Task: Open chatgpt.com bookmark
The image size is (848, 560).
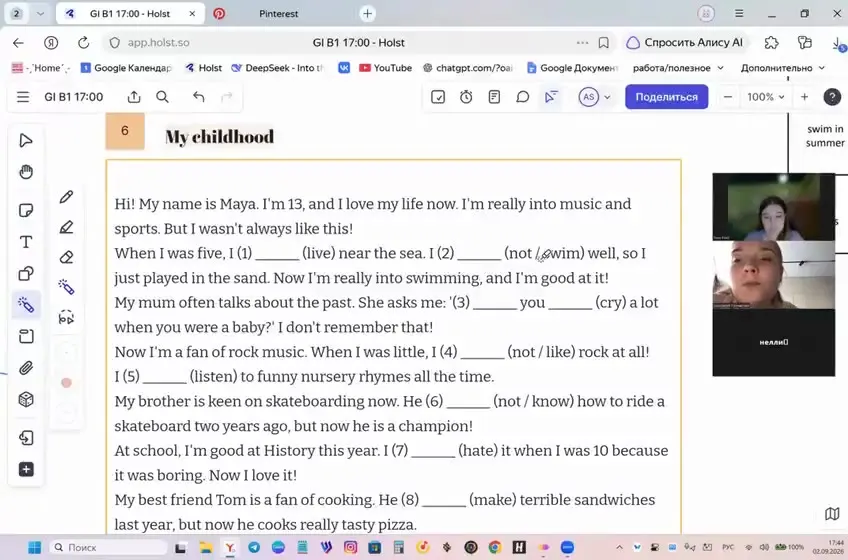Action: [x=468, y=68]
